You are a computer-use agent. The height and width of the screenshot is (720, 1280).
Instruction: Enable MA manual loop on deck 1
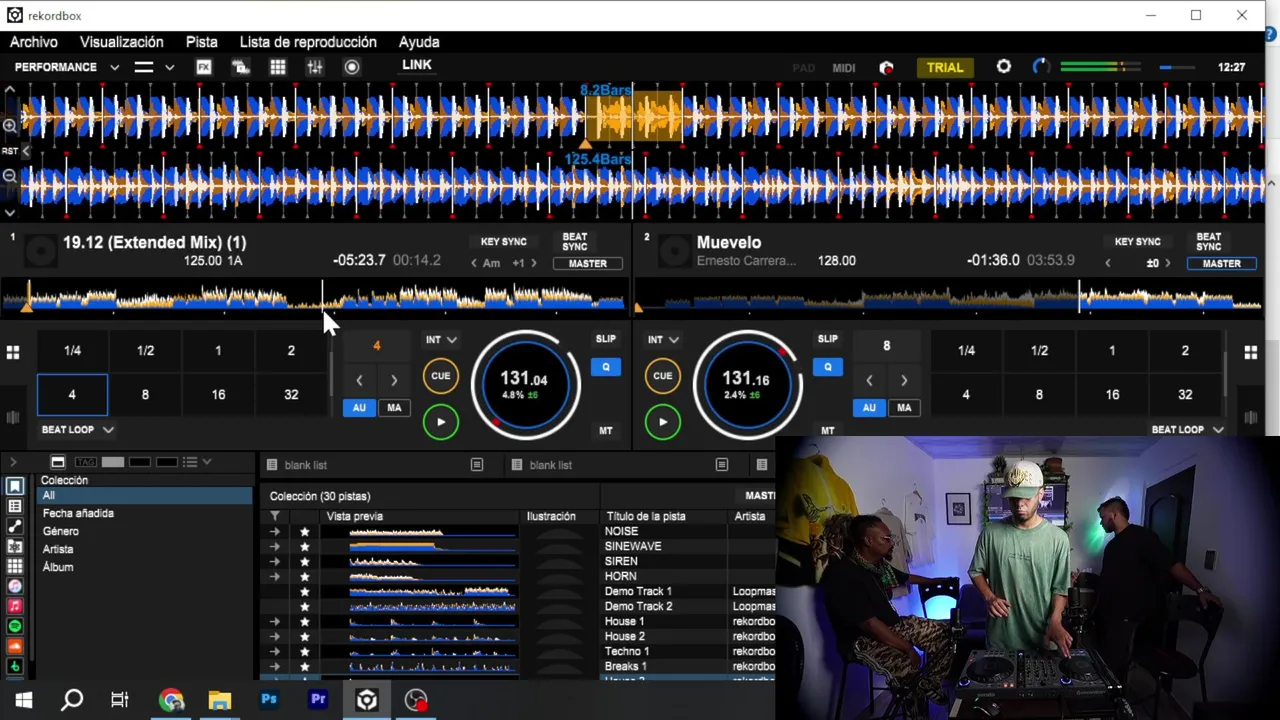[394, 408]
